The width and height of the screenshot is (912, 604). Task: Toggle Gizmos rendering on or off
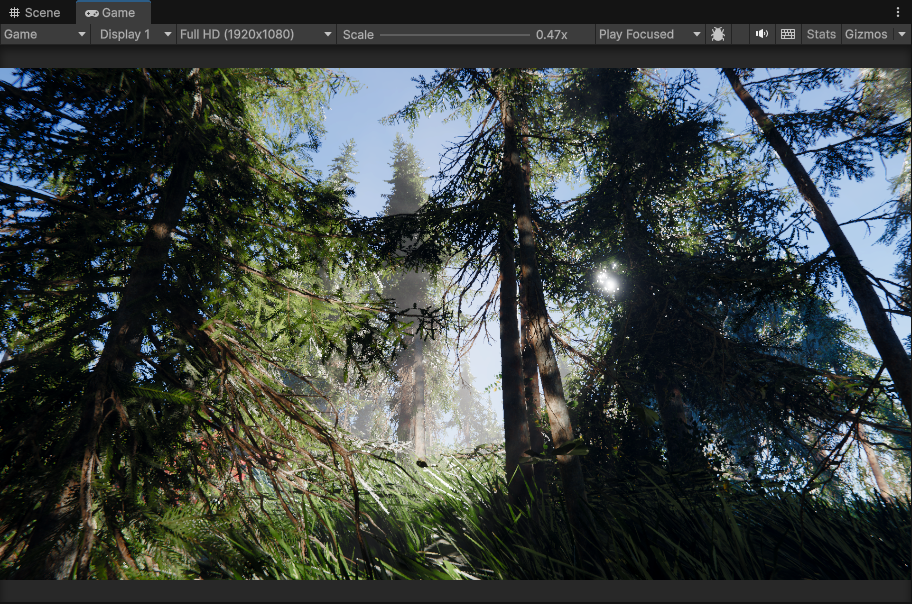tap(866, 34)
